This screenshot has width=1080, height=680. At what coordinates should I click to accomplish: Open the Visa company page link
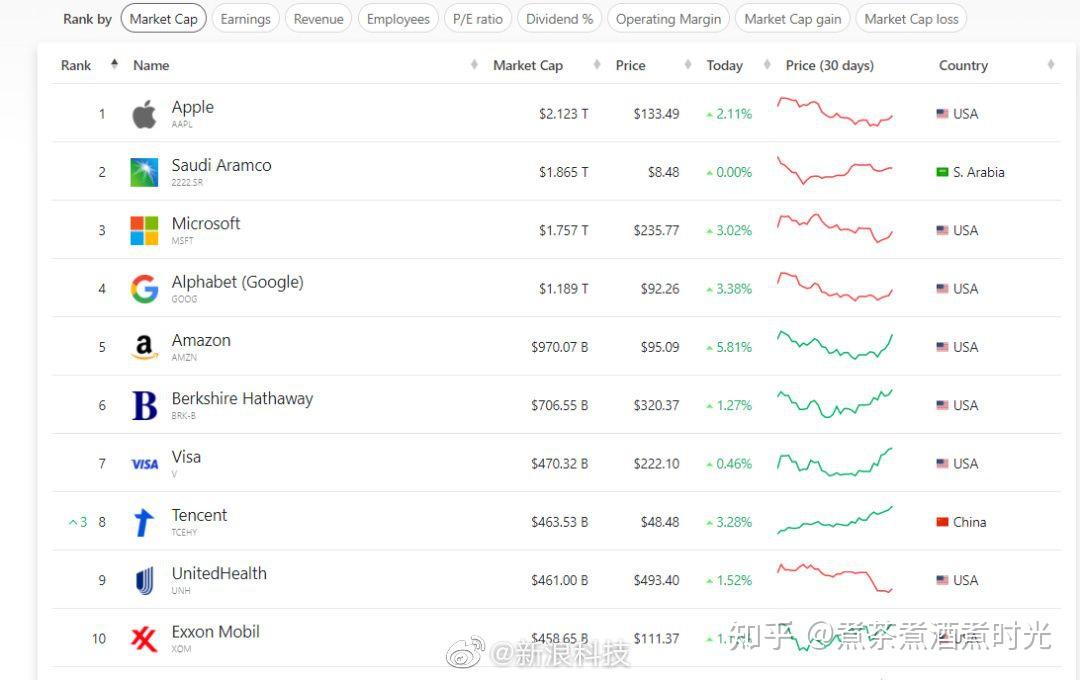pos(186,457)
